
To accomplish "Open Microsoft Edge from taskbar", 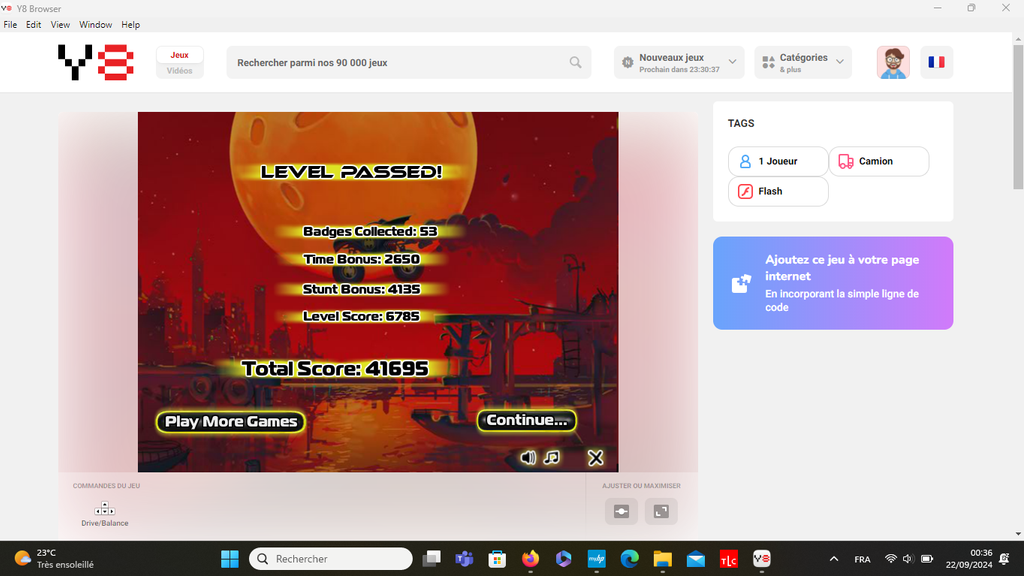I will [x=630, y=559].
